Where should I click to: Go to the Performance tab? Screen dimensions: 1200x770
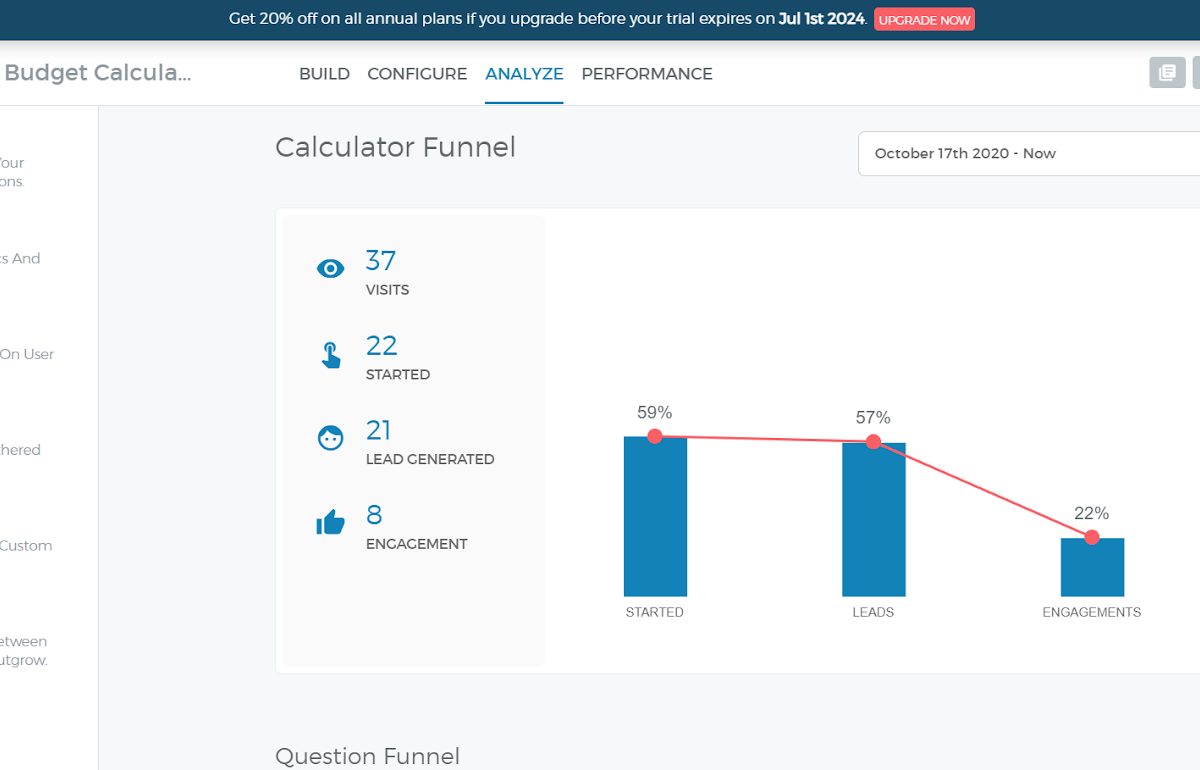point(647,74)
